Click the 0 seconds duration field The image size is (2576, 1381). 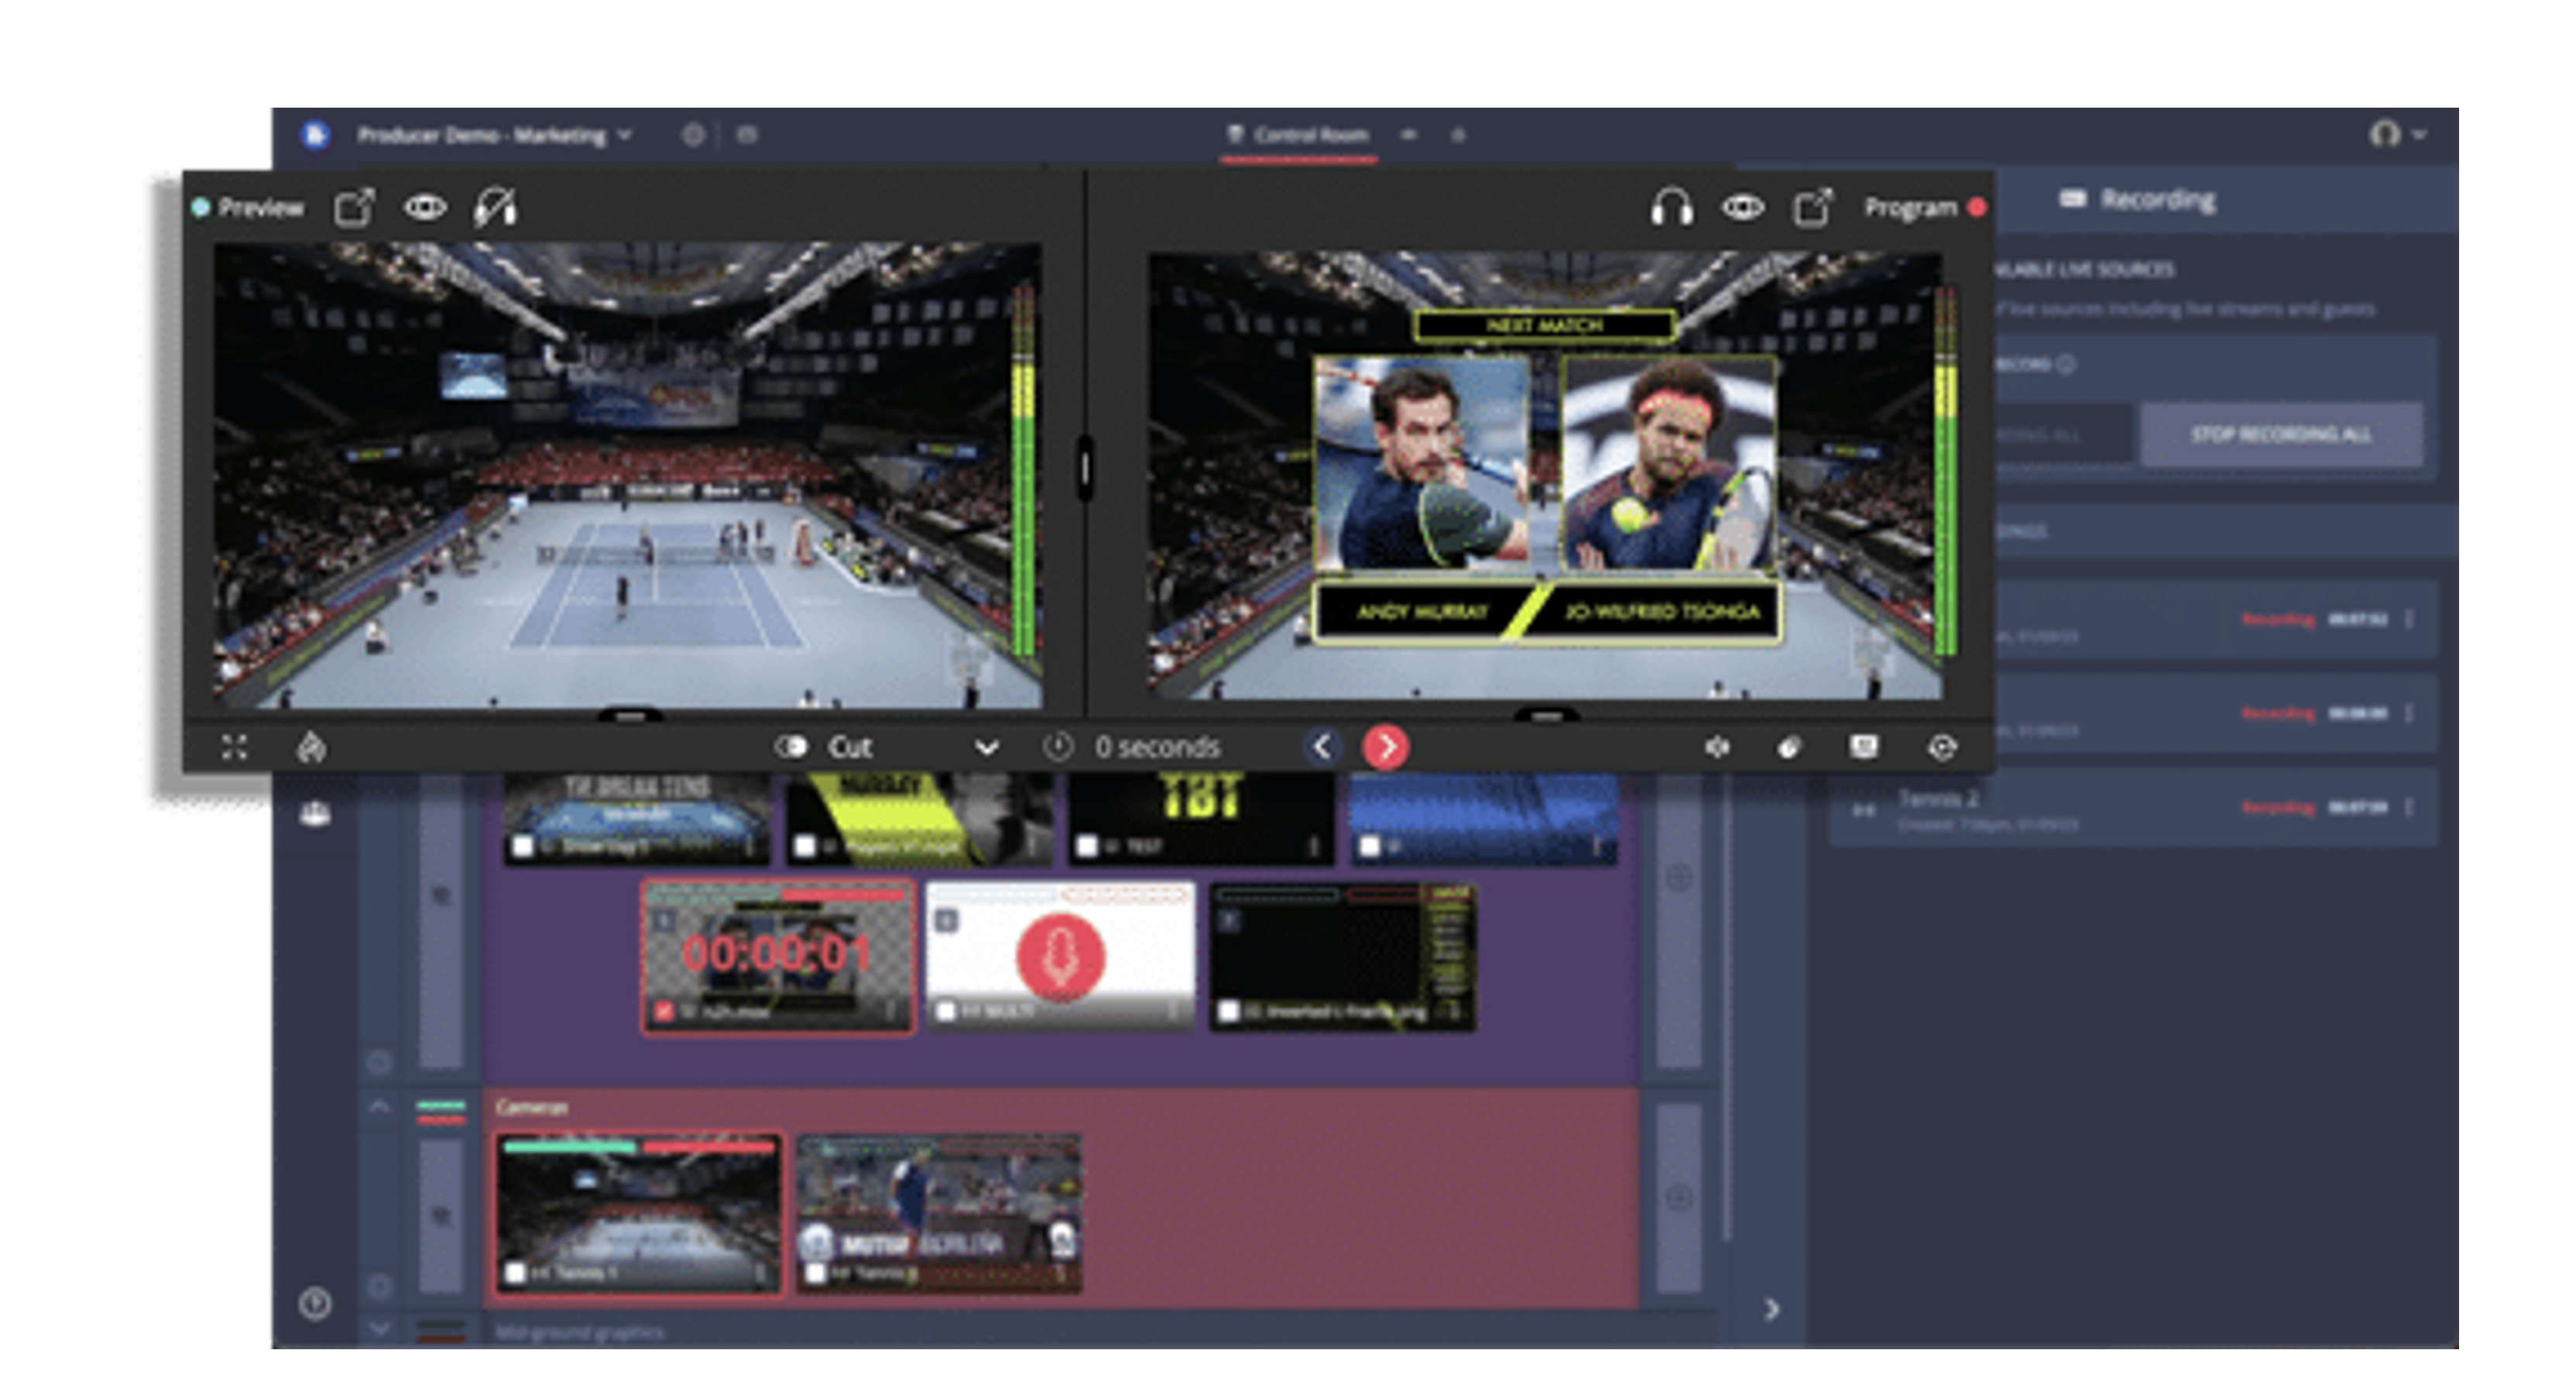coord(1157,747)
